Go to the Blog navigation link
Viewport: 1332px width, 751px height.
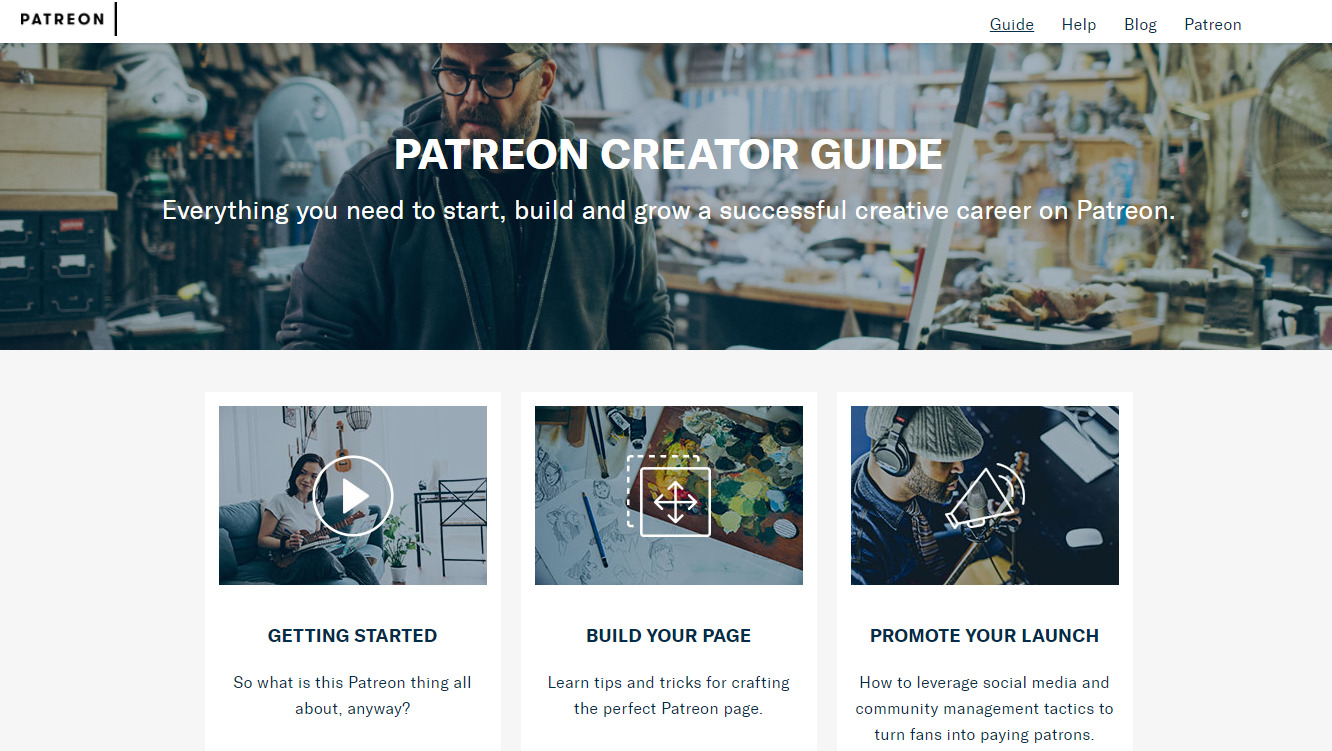coord(1140,24)
